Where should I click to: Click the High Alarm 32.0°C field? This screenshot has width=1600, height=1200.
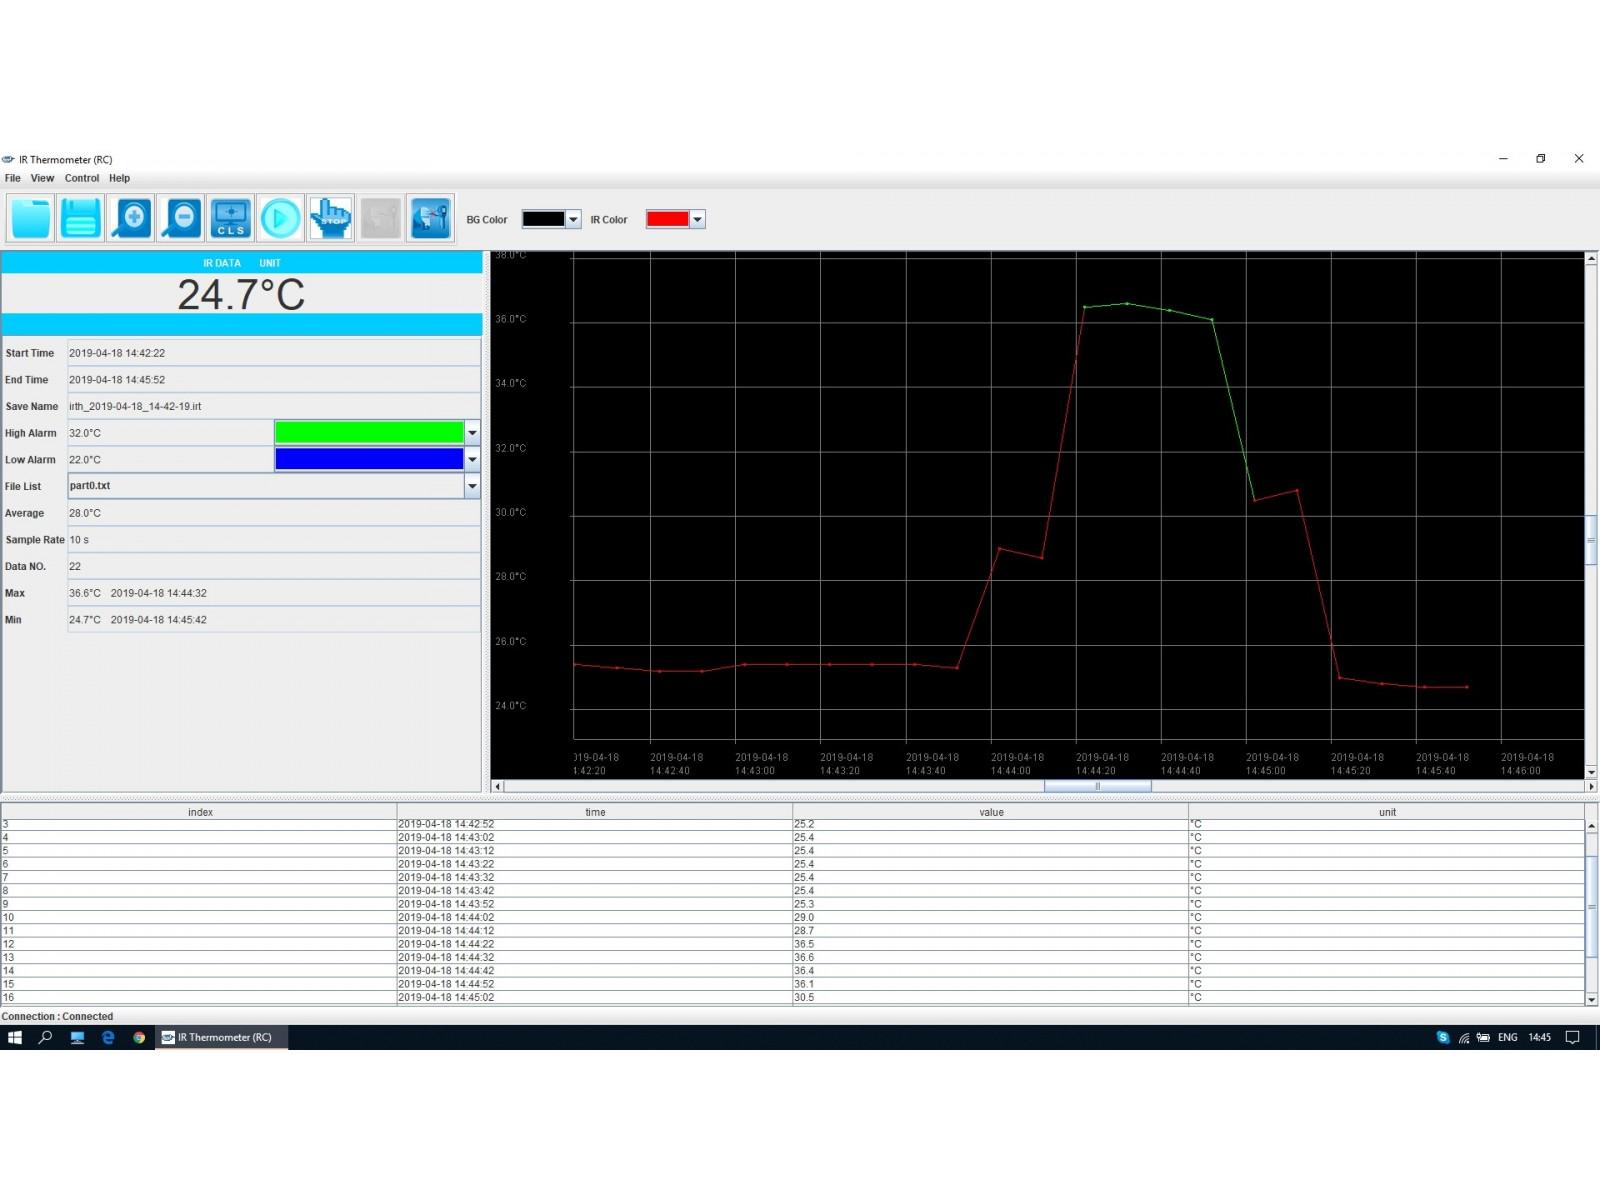(x=170, y=433)
